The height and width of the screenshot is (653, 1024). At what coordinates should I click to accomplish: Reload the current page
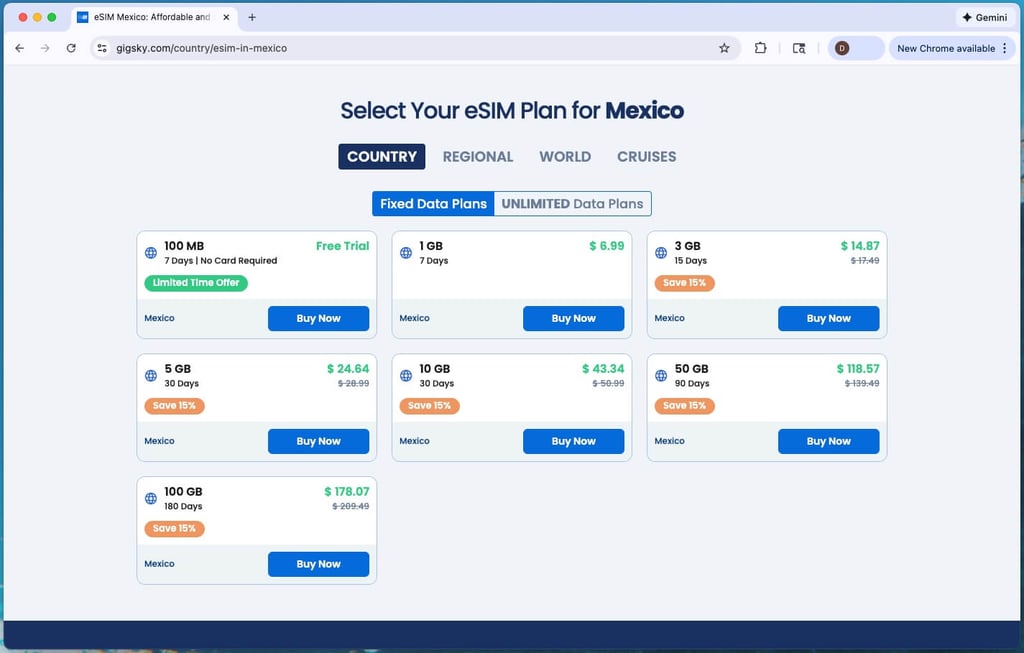tap(71, 48)
